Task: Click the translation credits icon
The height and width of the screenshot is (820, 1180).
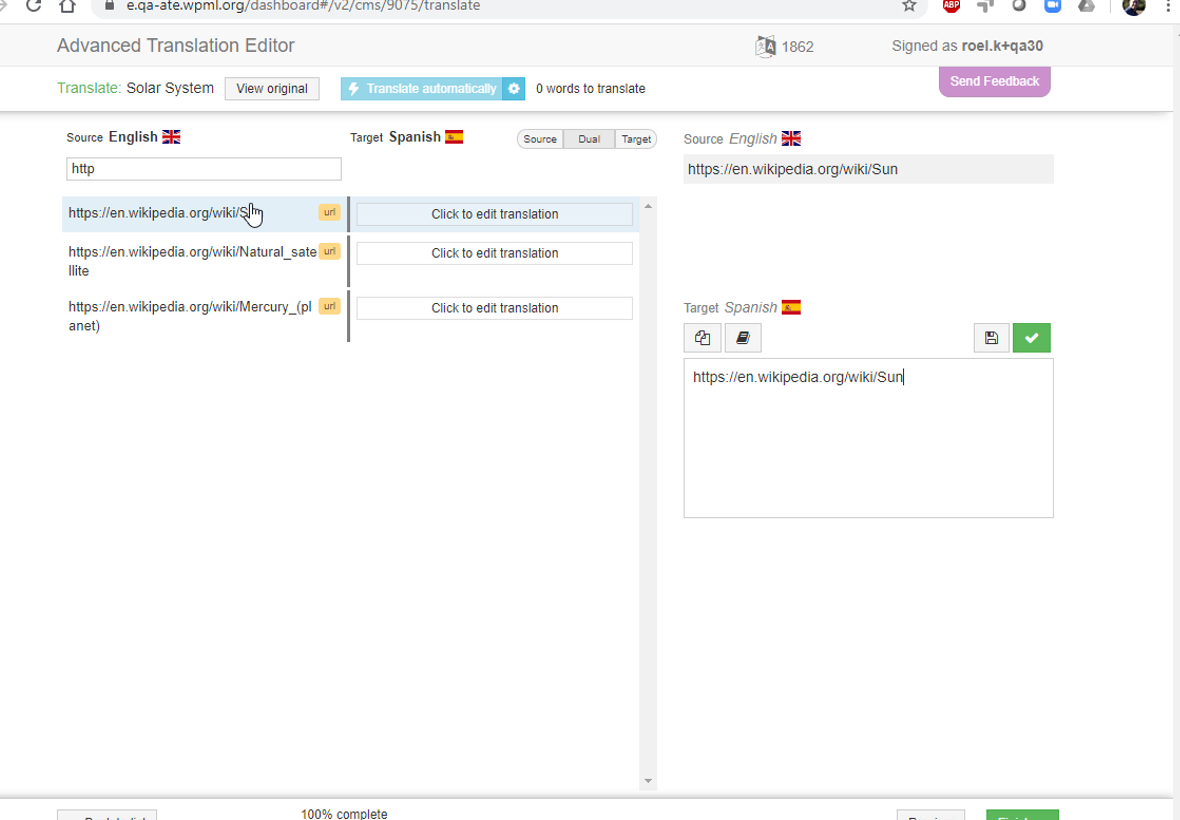Action: coord(765,46)
